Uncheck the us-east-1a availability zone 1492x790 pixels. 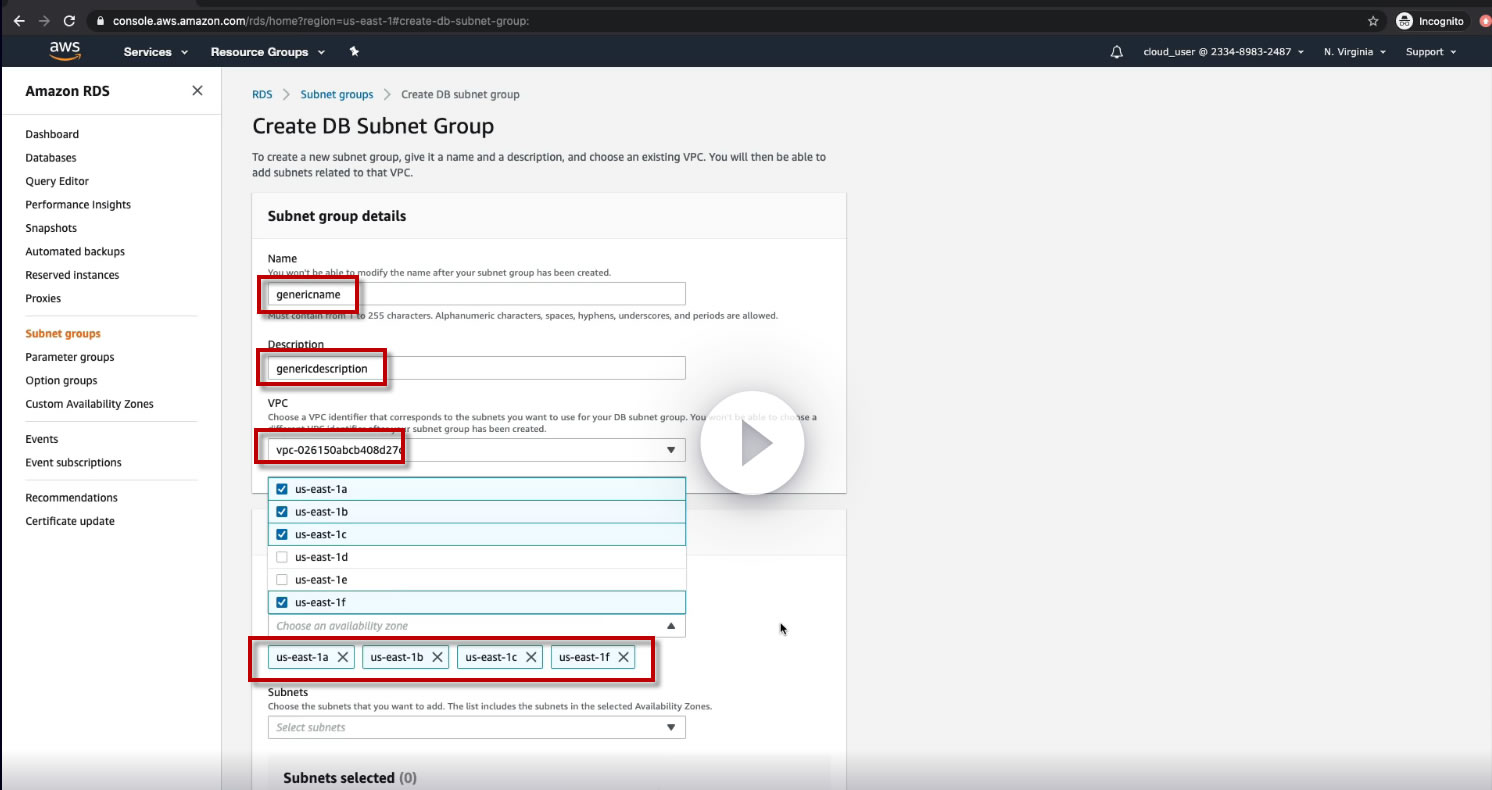coord(282,489)
